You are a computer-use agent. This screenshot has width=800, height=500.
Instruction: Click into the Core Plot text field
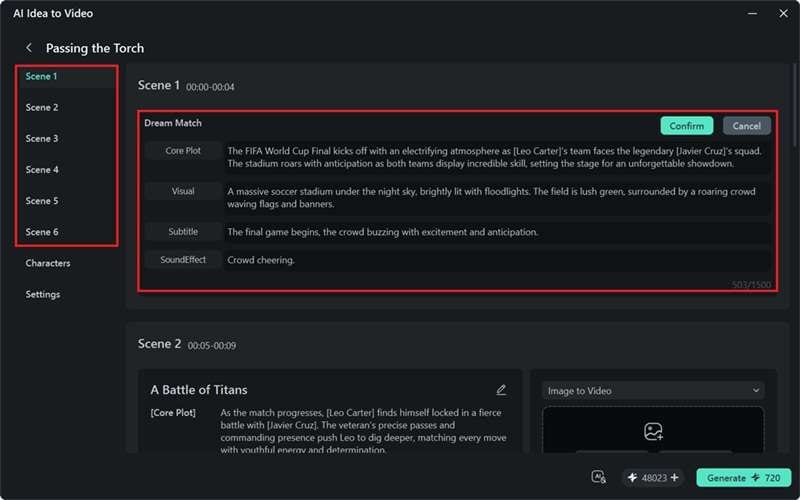click(497, 157)
